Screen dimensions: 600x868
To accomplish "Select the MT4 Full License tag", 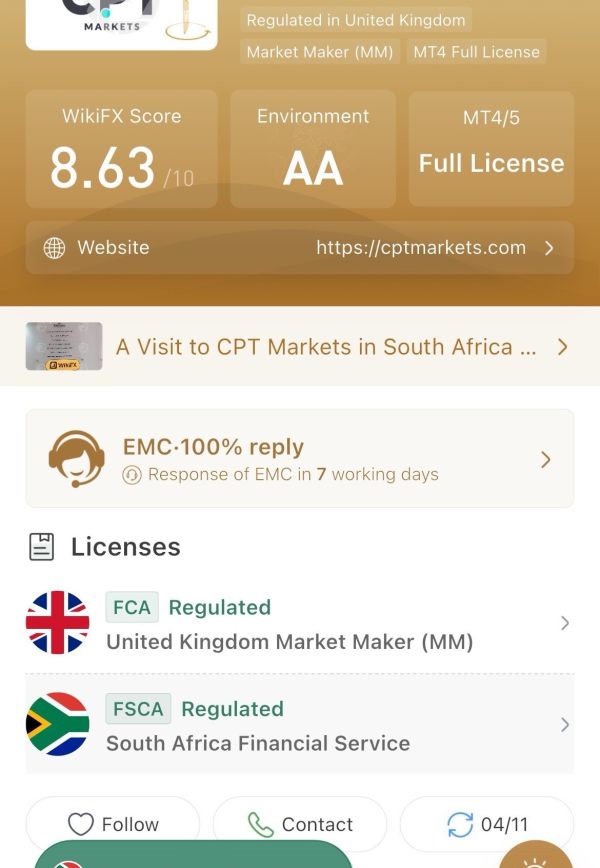I will (477, 51).
